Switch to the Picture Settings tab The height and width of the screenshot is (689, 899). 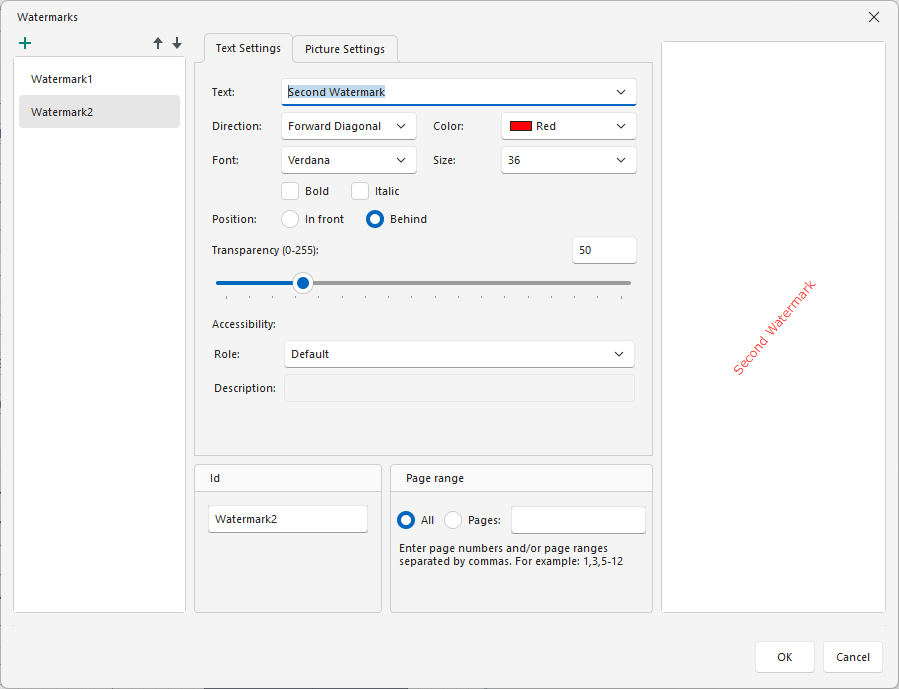pyautogui.click(x=345, y=49)
